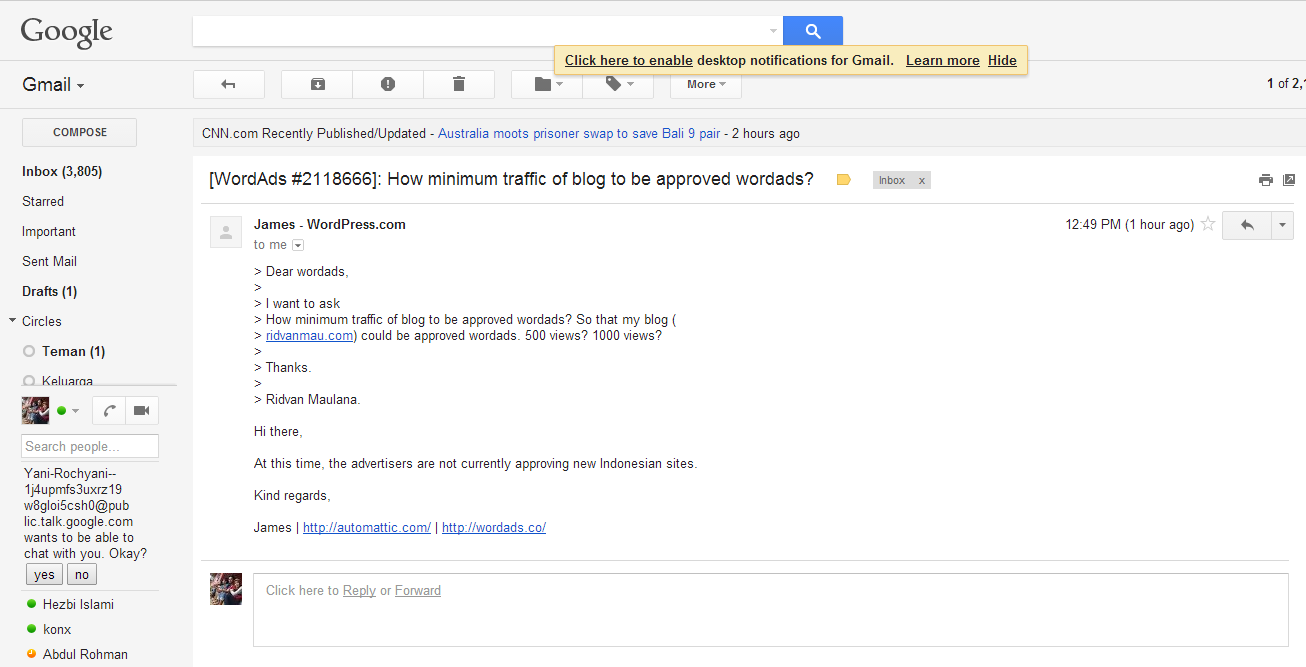
Task: Click the Search people field
Action: point(90,446)
